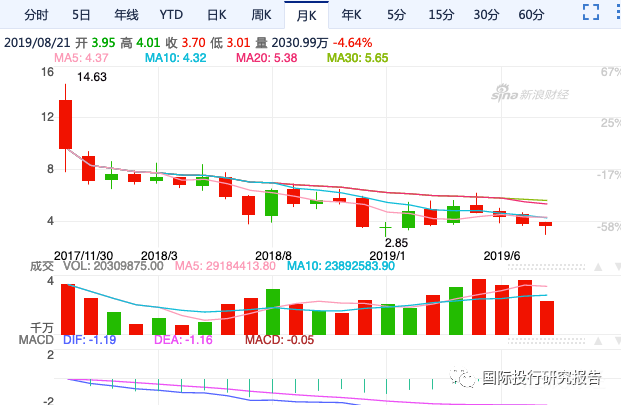Open the 周K weekly chart
The height and width of the screenshot is (405, 621).
[x=261, y=14]
